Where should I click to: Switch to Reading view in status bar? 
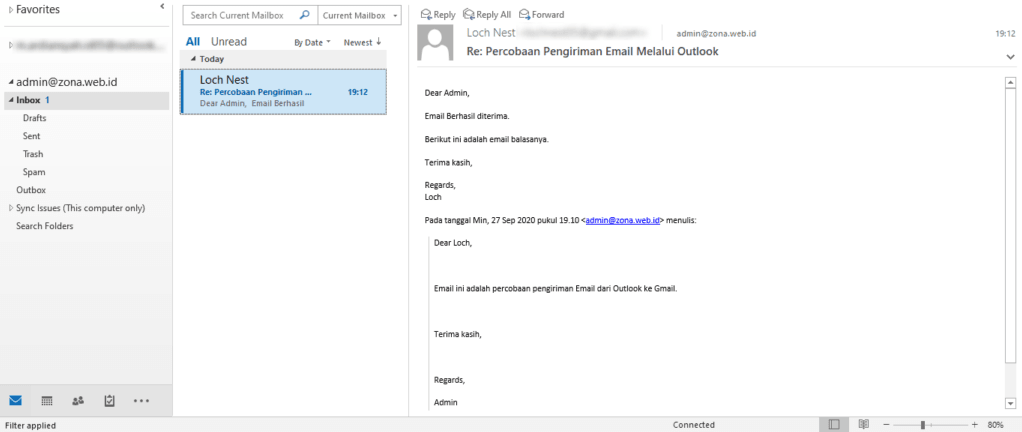point(864,425)
